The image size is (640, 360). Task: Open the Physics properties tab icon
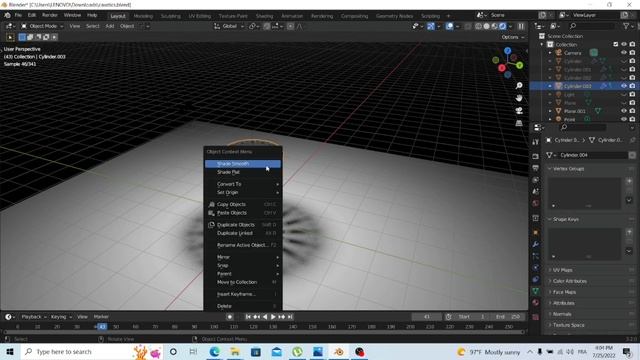coord(536,268)
